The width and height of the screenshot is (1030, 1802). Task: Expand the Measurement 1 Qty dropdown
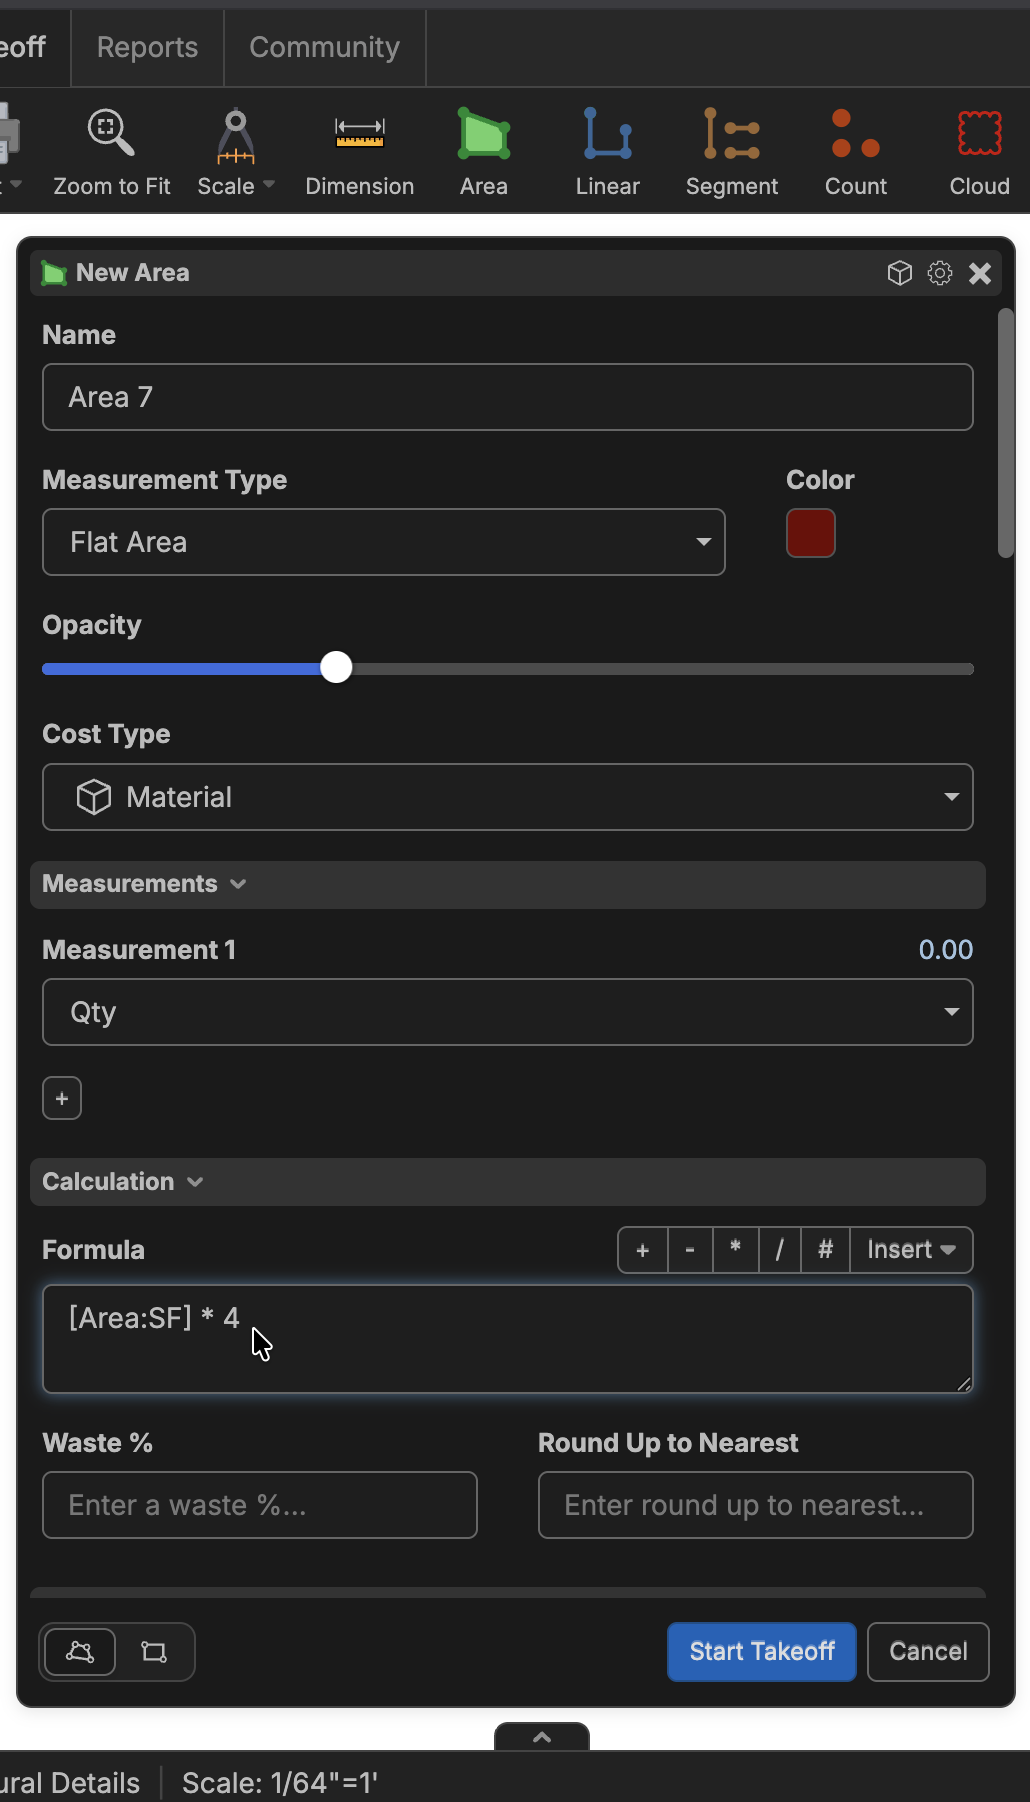(507, 1012)
